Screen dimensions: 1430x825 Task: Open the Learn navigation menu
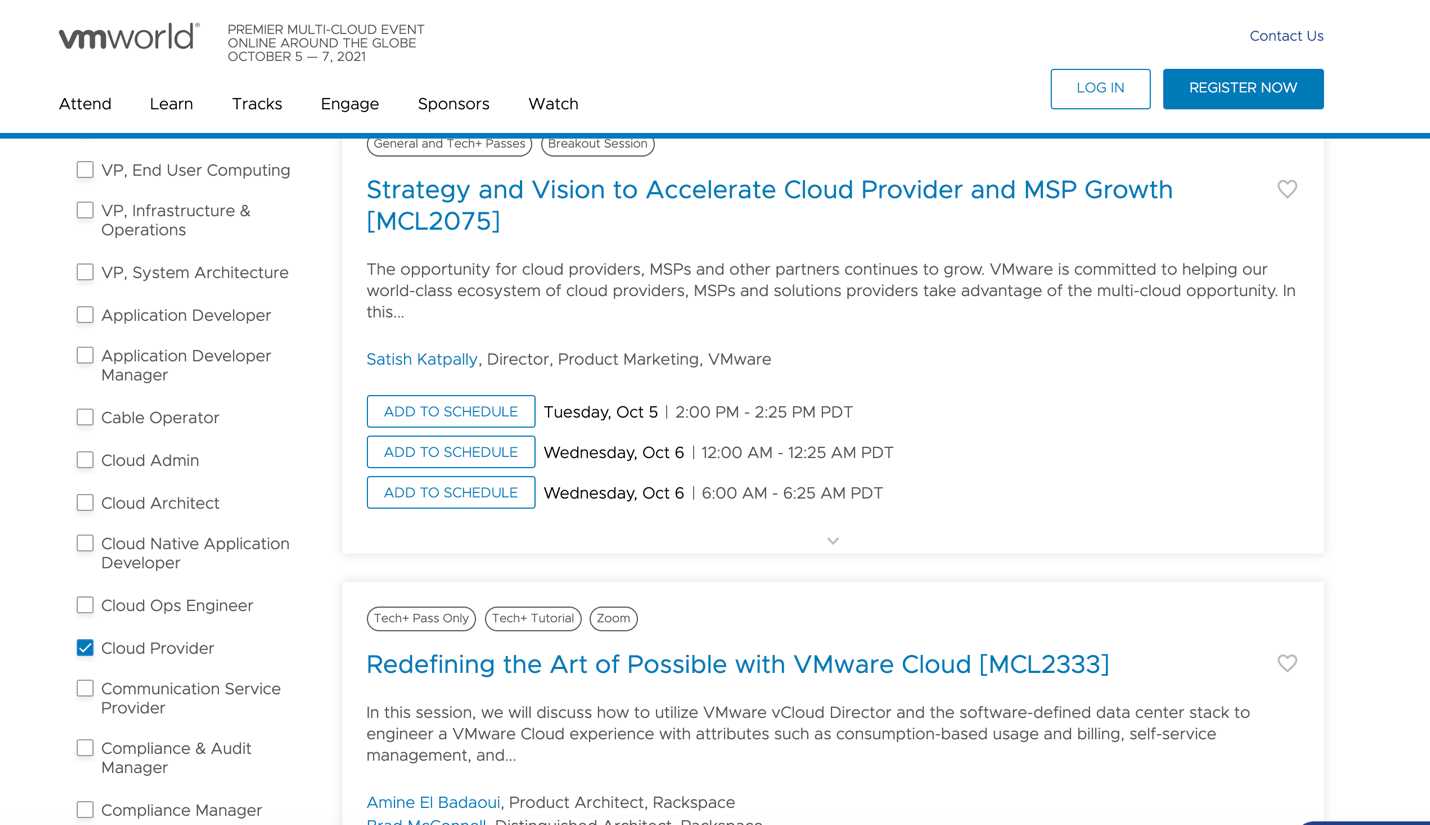(x=171, y=104)
